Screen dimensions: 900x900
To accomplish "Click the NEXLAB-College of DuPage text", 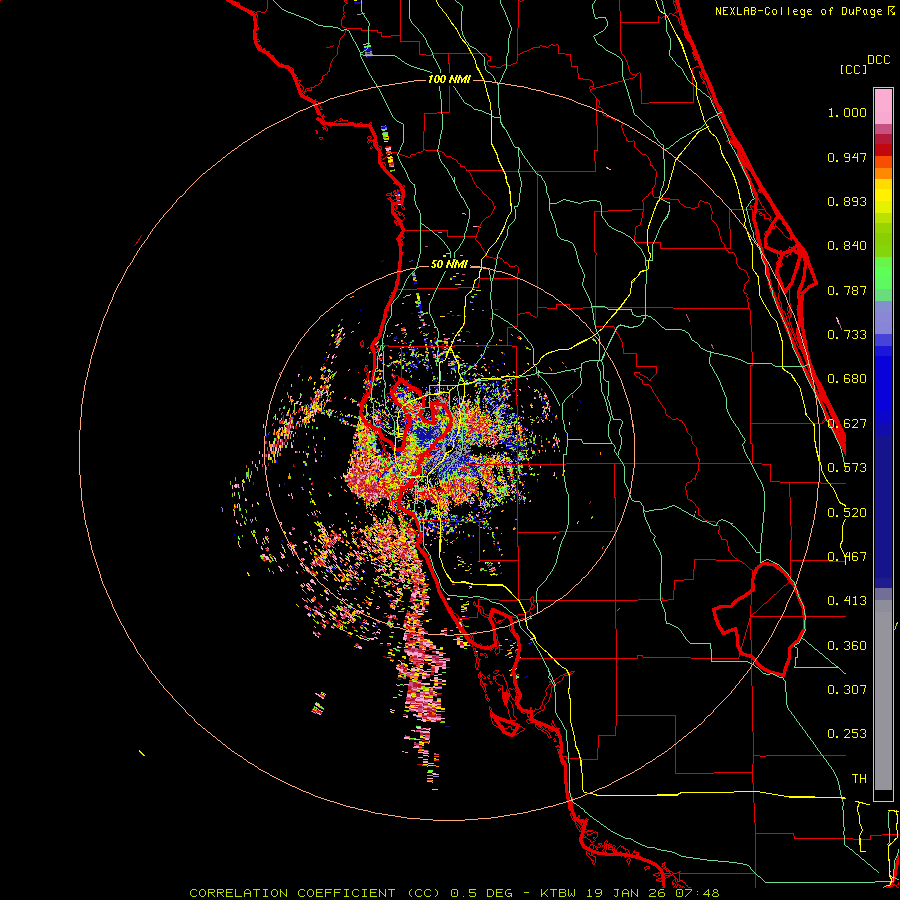I will [799, 10].
